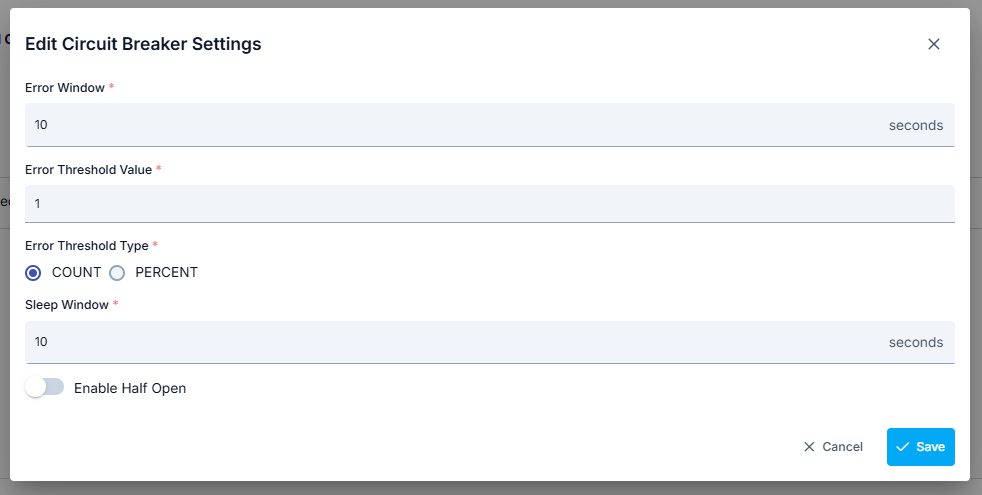The width and height of the screenshot is (982, 495).
Task: Close the Edit Circuit Breaker Settings dialog
Action: coord(934,44)
